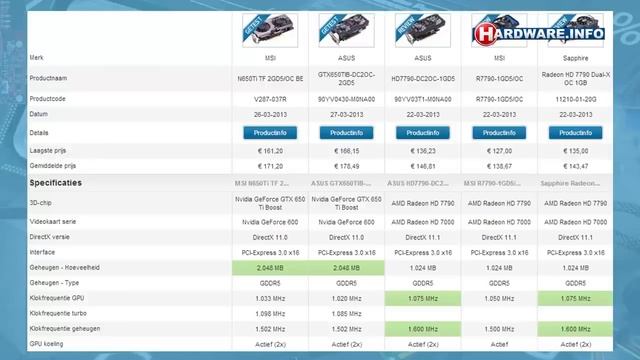Viewport: 640px width, 360px height.
Task: Click the Gemiddelde prijs row label
Action: point(53,166)
